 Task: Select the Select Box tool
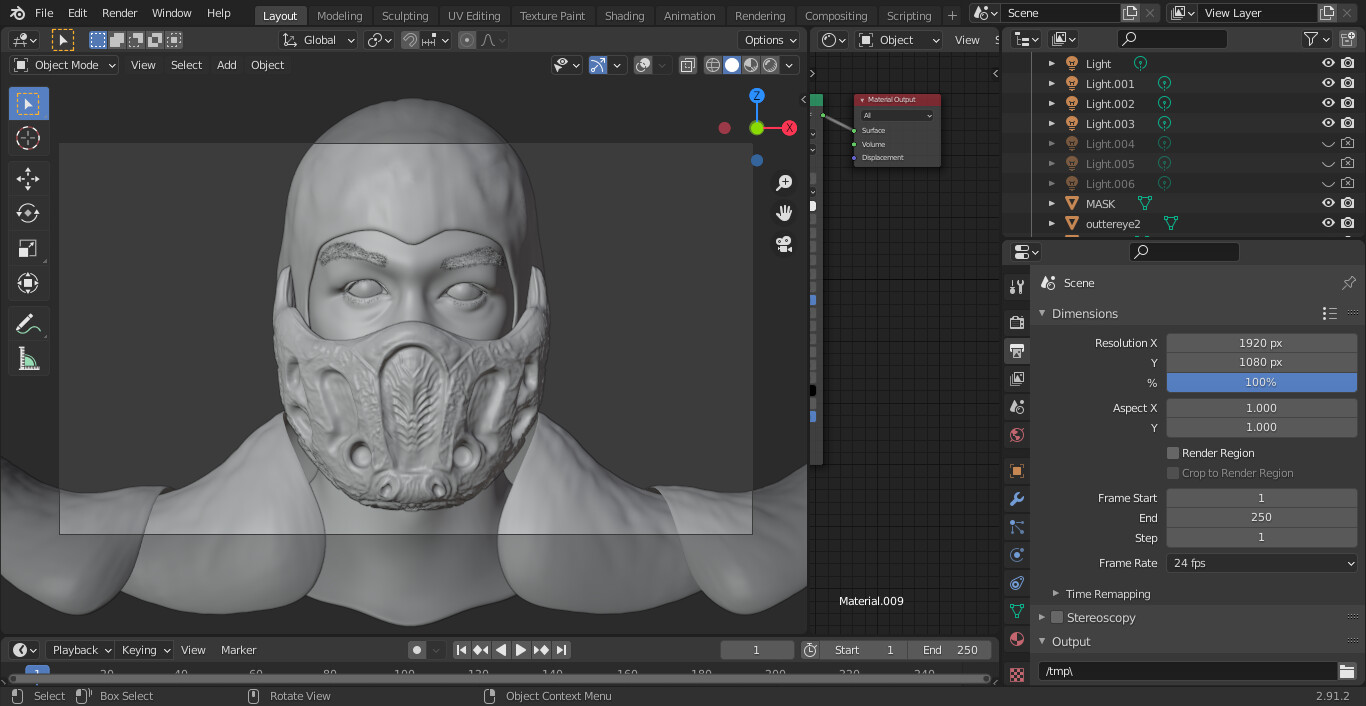click(28, 104)
